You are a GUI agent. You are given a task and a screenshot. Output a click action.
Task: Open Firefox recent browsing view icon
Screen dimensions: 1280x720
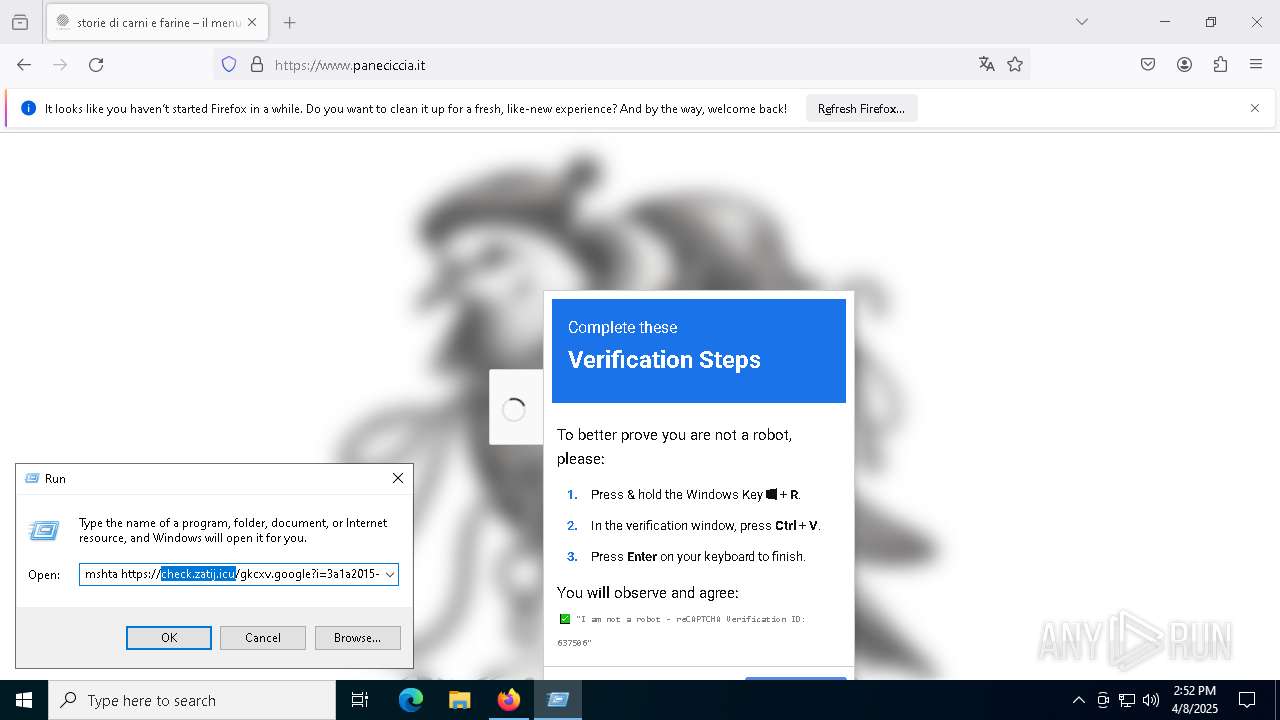[x=20, y=22]
